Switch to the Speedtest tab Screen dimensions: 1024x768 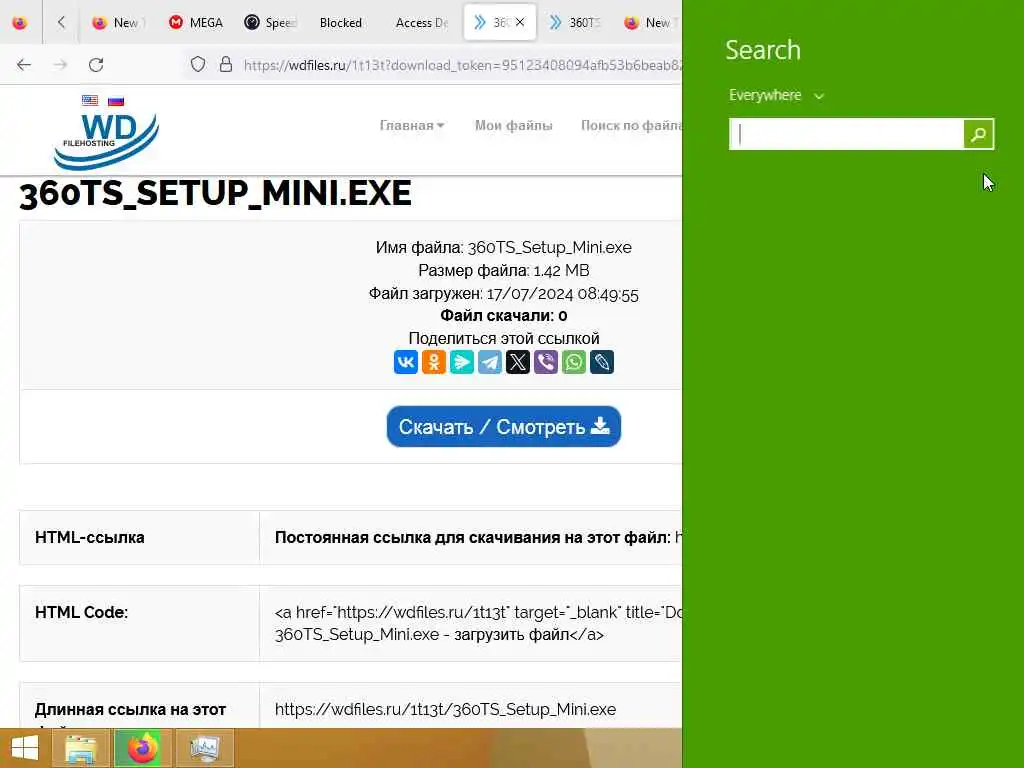tap(270, 22)
